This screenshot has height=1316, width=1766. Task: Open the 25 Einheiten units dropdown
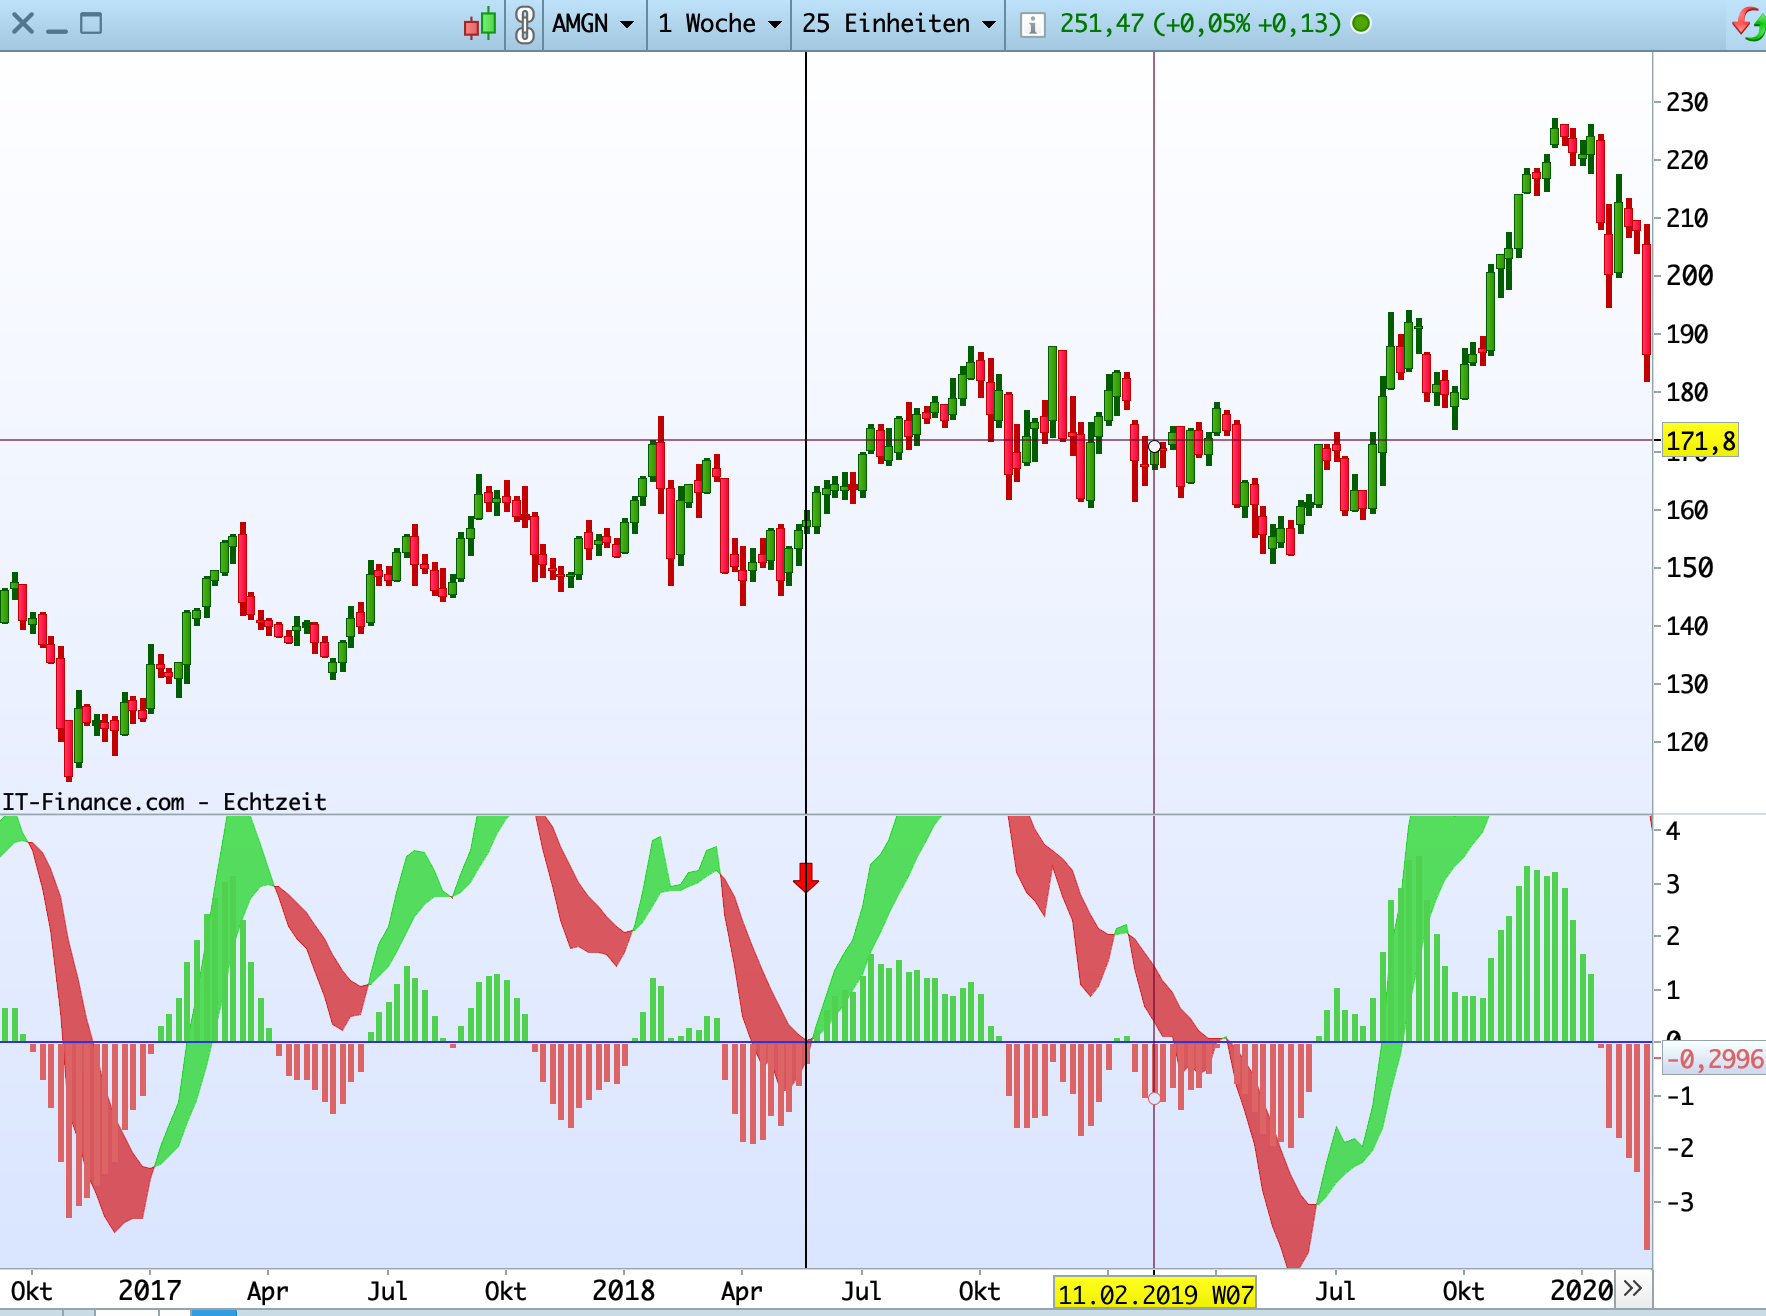pos(898,23)
